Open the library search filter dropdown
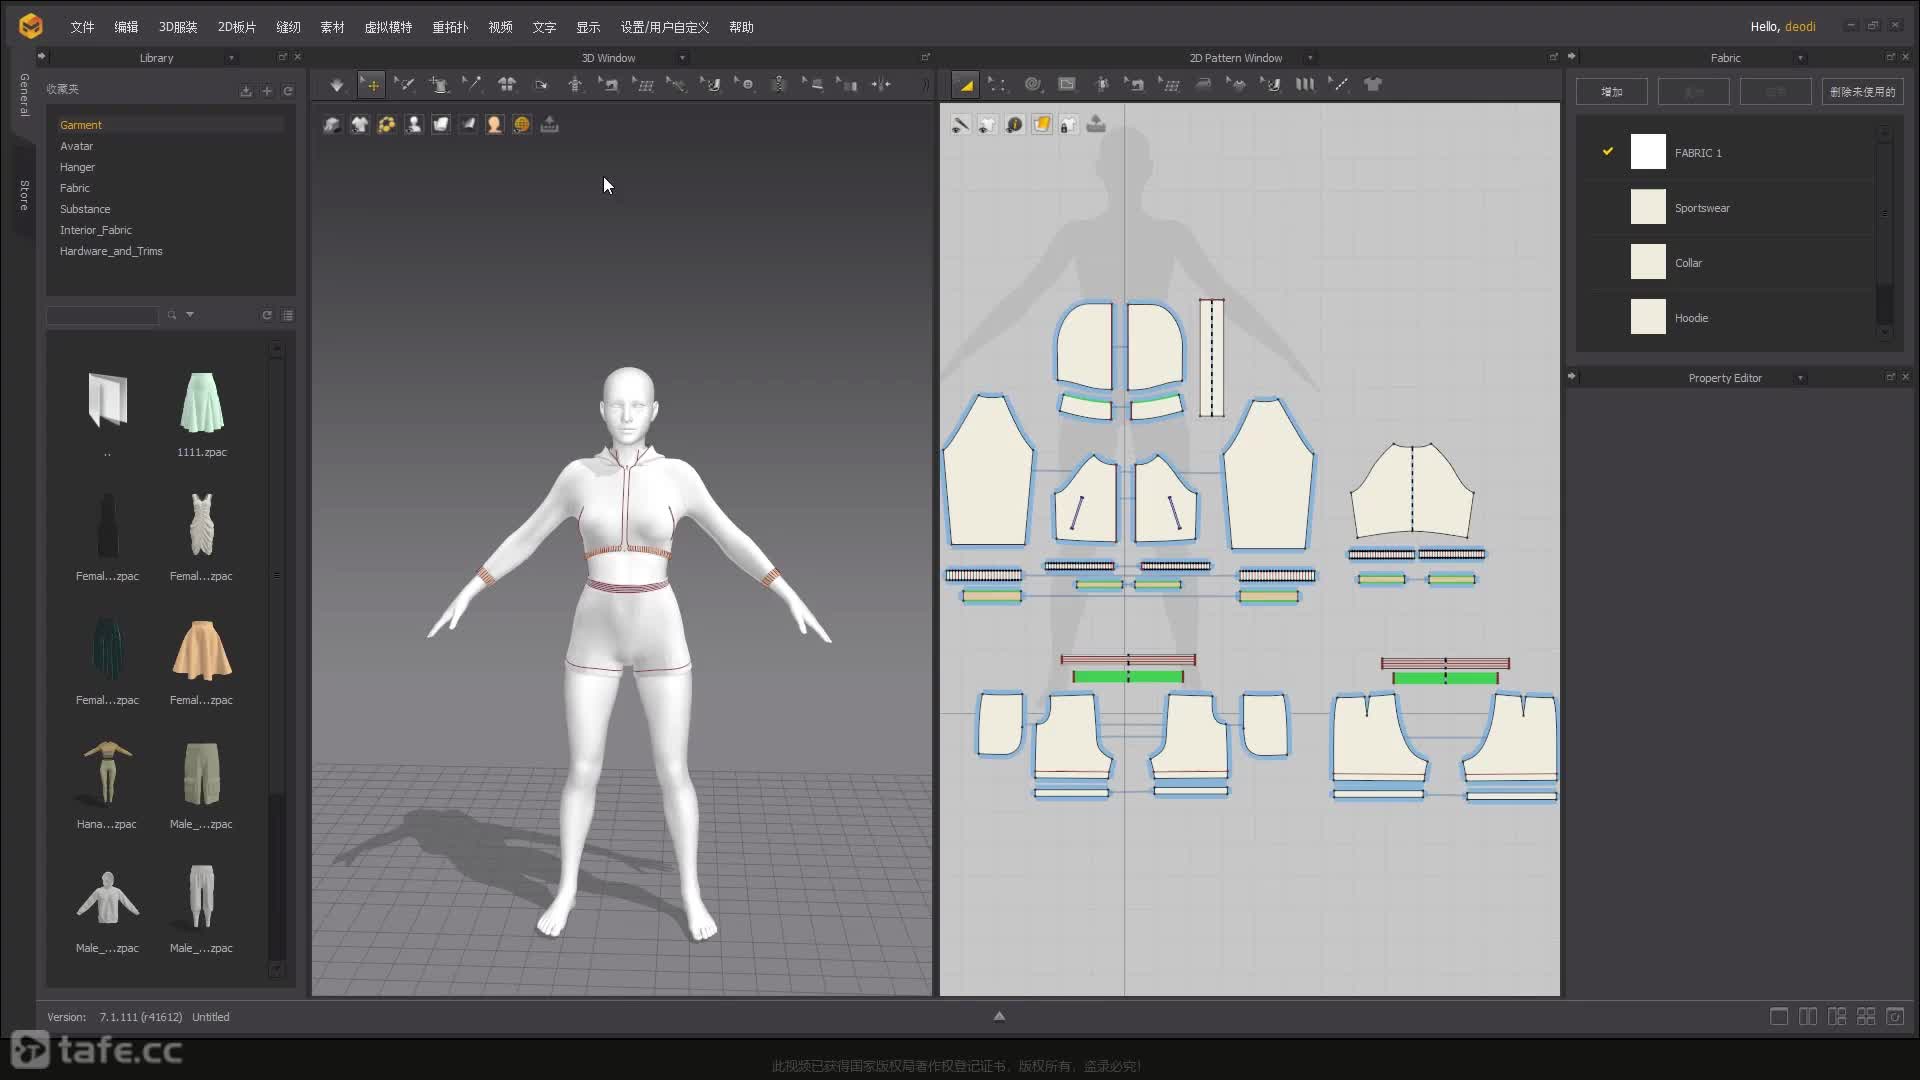Viewport: 1920px width, 1080px height. [x=190, y=315]
